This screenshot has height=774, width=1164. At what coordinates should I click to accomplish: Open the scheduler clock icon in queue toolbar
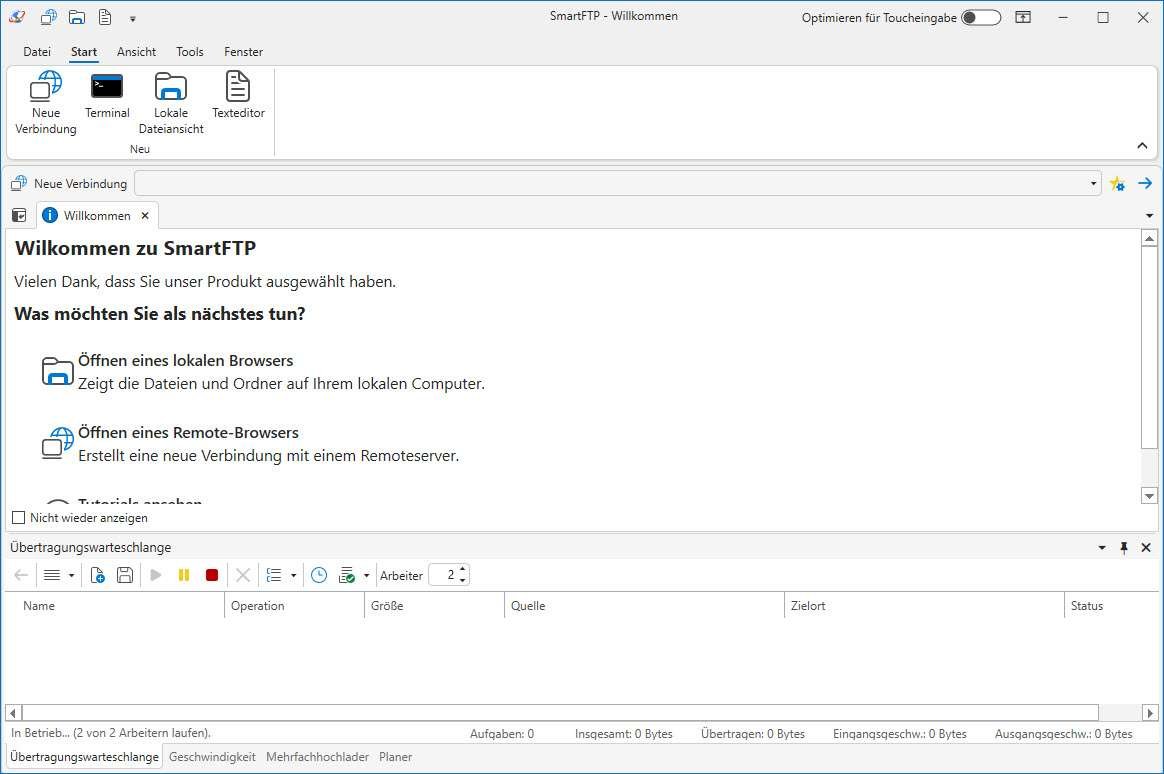pyautogui.click(x=318, y=575)
